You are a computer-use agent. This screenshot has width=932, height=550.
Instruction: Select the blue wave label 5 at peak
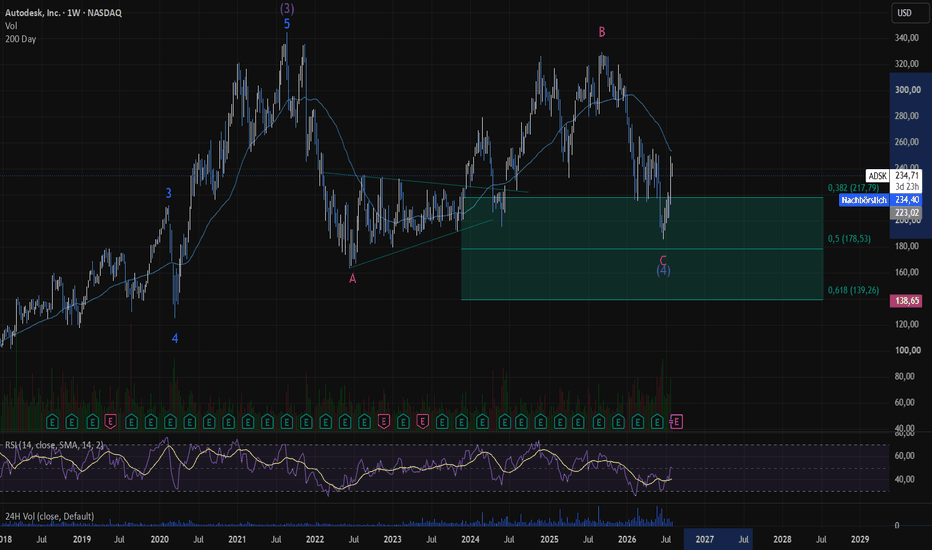click(x=287, y=24)
